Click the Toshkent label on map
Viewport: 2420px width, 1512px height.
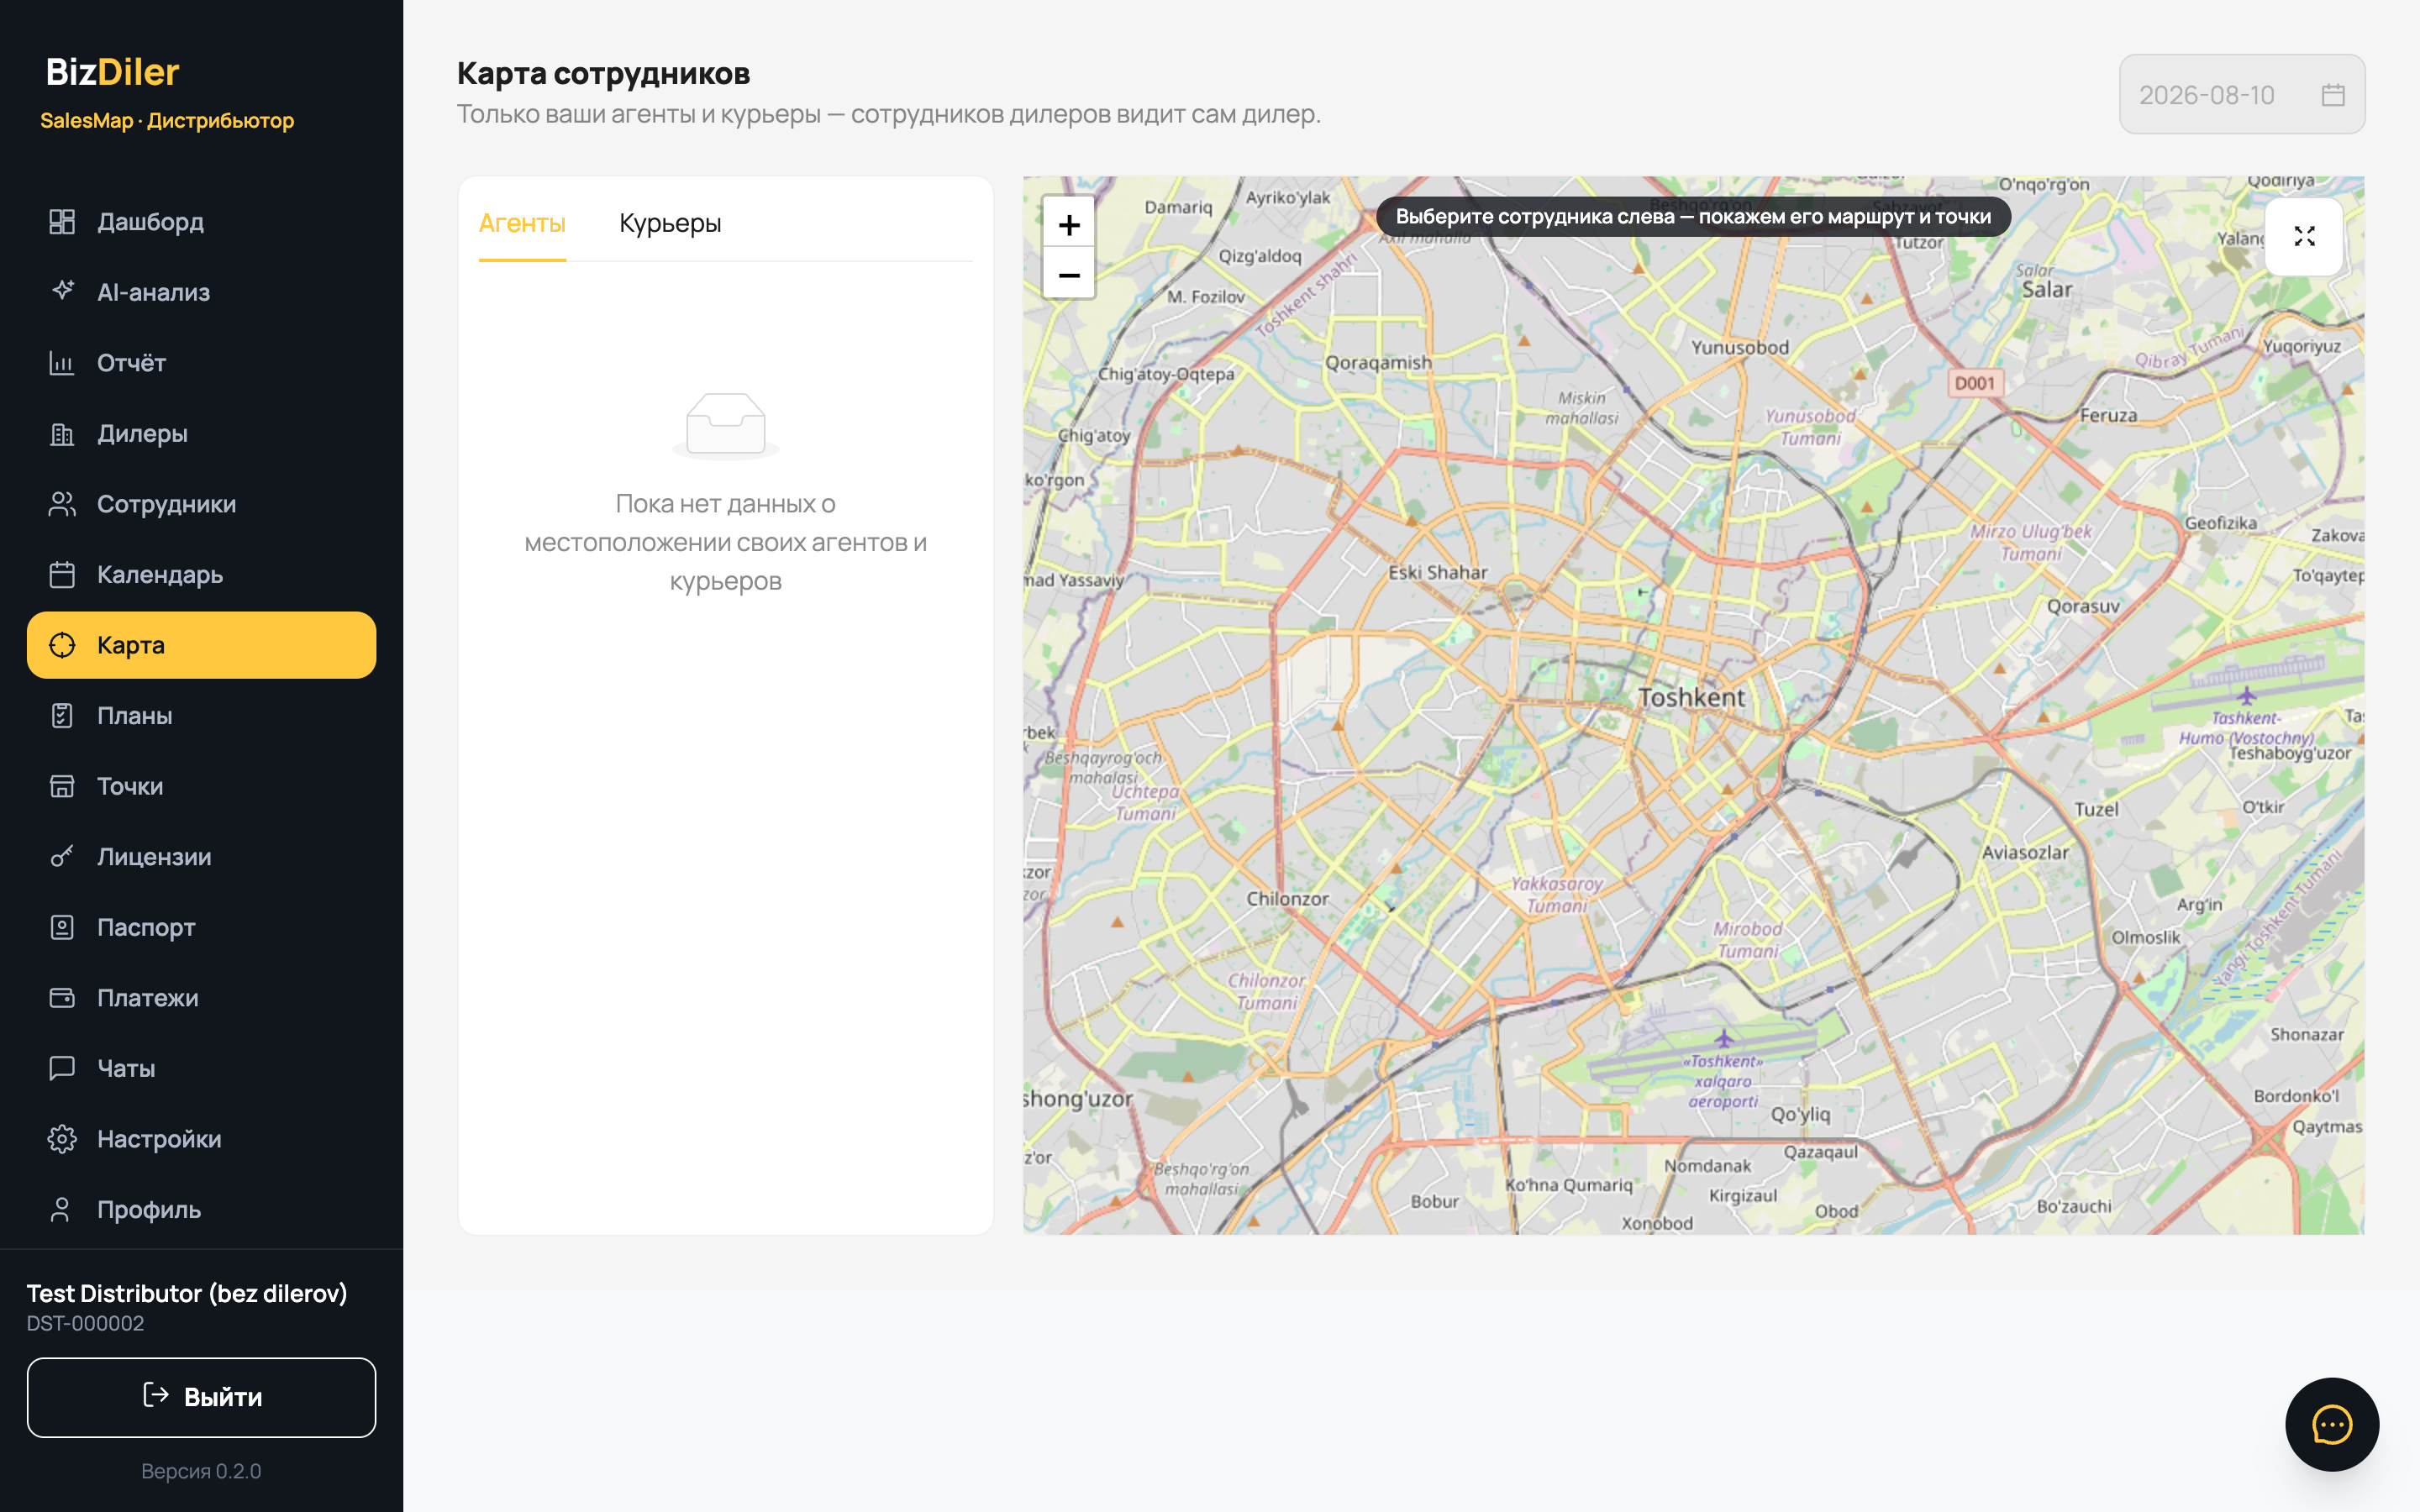[x=1691, y=697]
